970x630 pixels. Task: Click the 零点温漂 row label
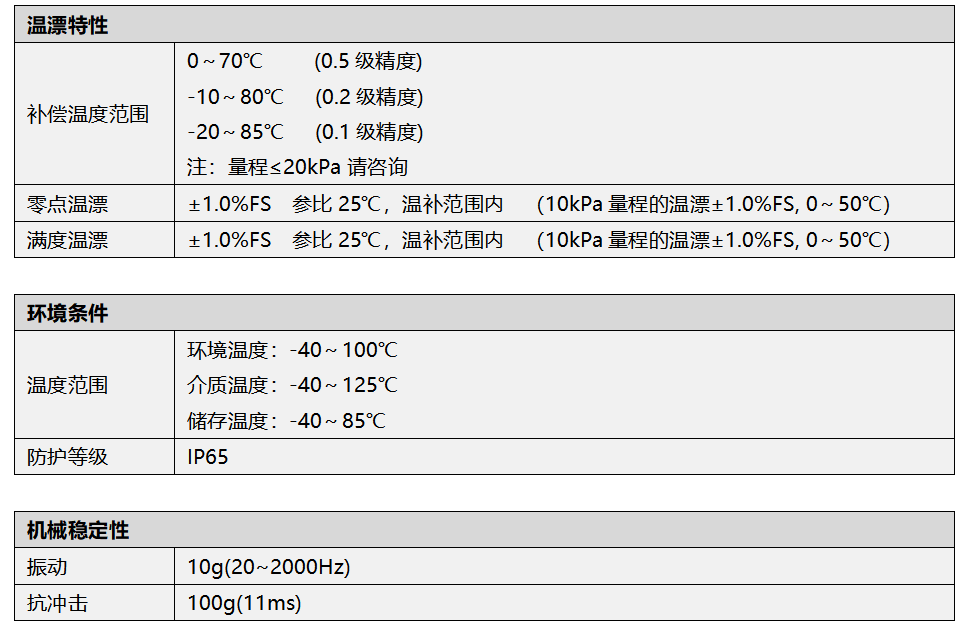pyautogui.click(x=67, y=204)
